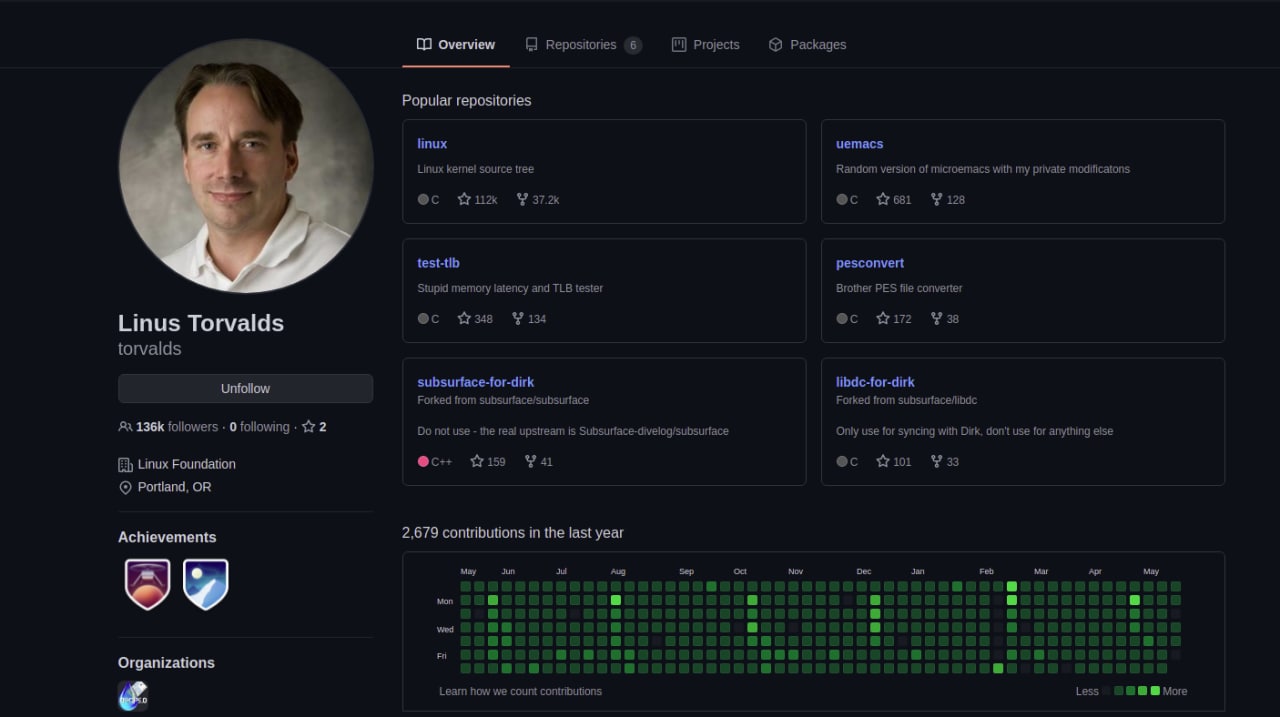Open the uemacs repository link
The height and width of the screenshot is (717, 1280).
pos(859,144)
